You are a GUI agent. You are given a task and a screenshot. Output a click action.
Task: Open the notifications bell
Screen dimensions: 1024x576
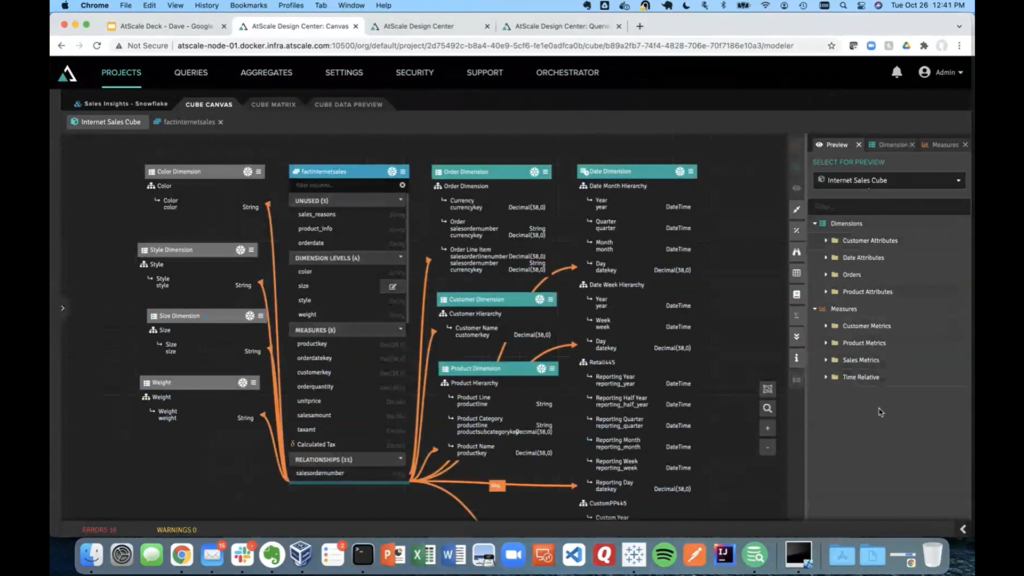pos(897,72)
